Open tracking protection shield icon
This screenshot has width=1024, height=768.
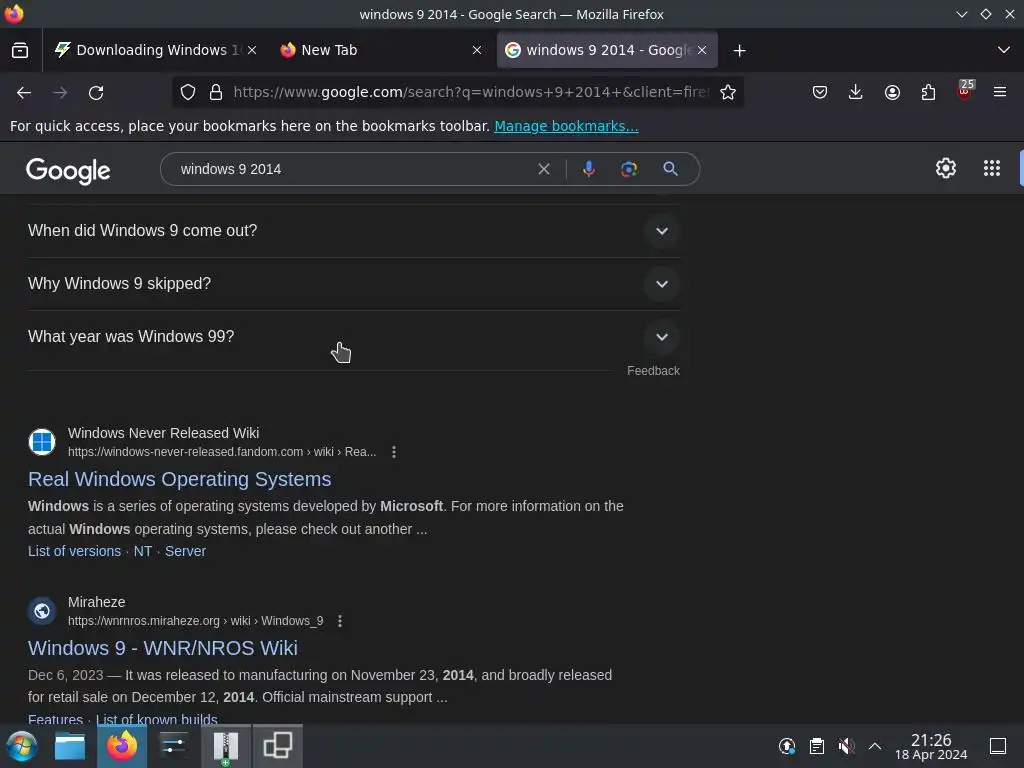[188, 92]
